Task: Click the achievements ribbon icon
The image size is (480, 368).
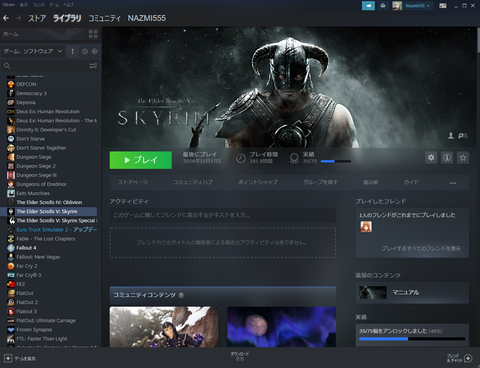Action: (294, 158)
